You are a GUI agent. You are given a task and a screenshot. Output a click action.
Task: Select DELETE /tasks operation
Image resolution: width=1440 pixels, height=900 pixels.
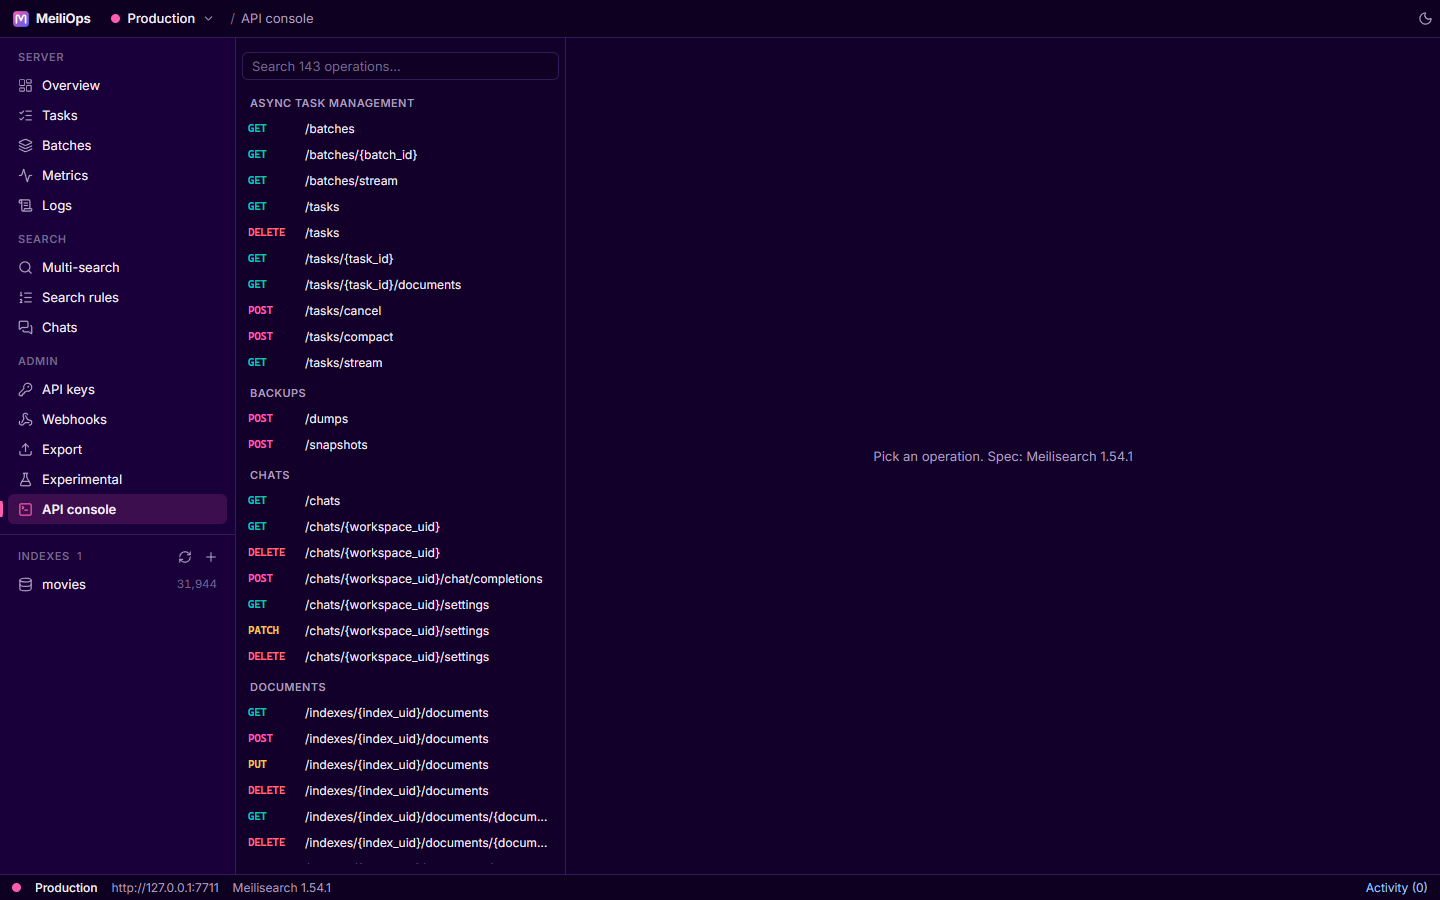[400, 232]
